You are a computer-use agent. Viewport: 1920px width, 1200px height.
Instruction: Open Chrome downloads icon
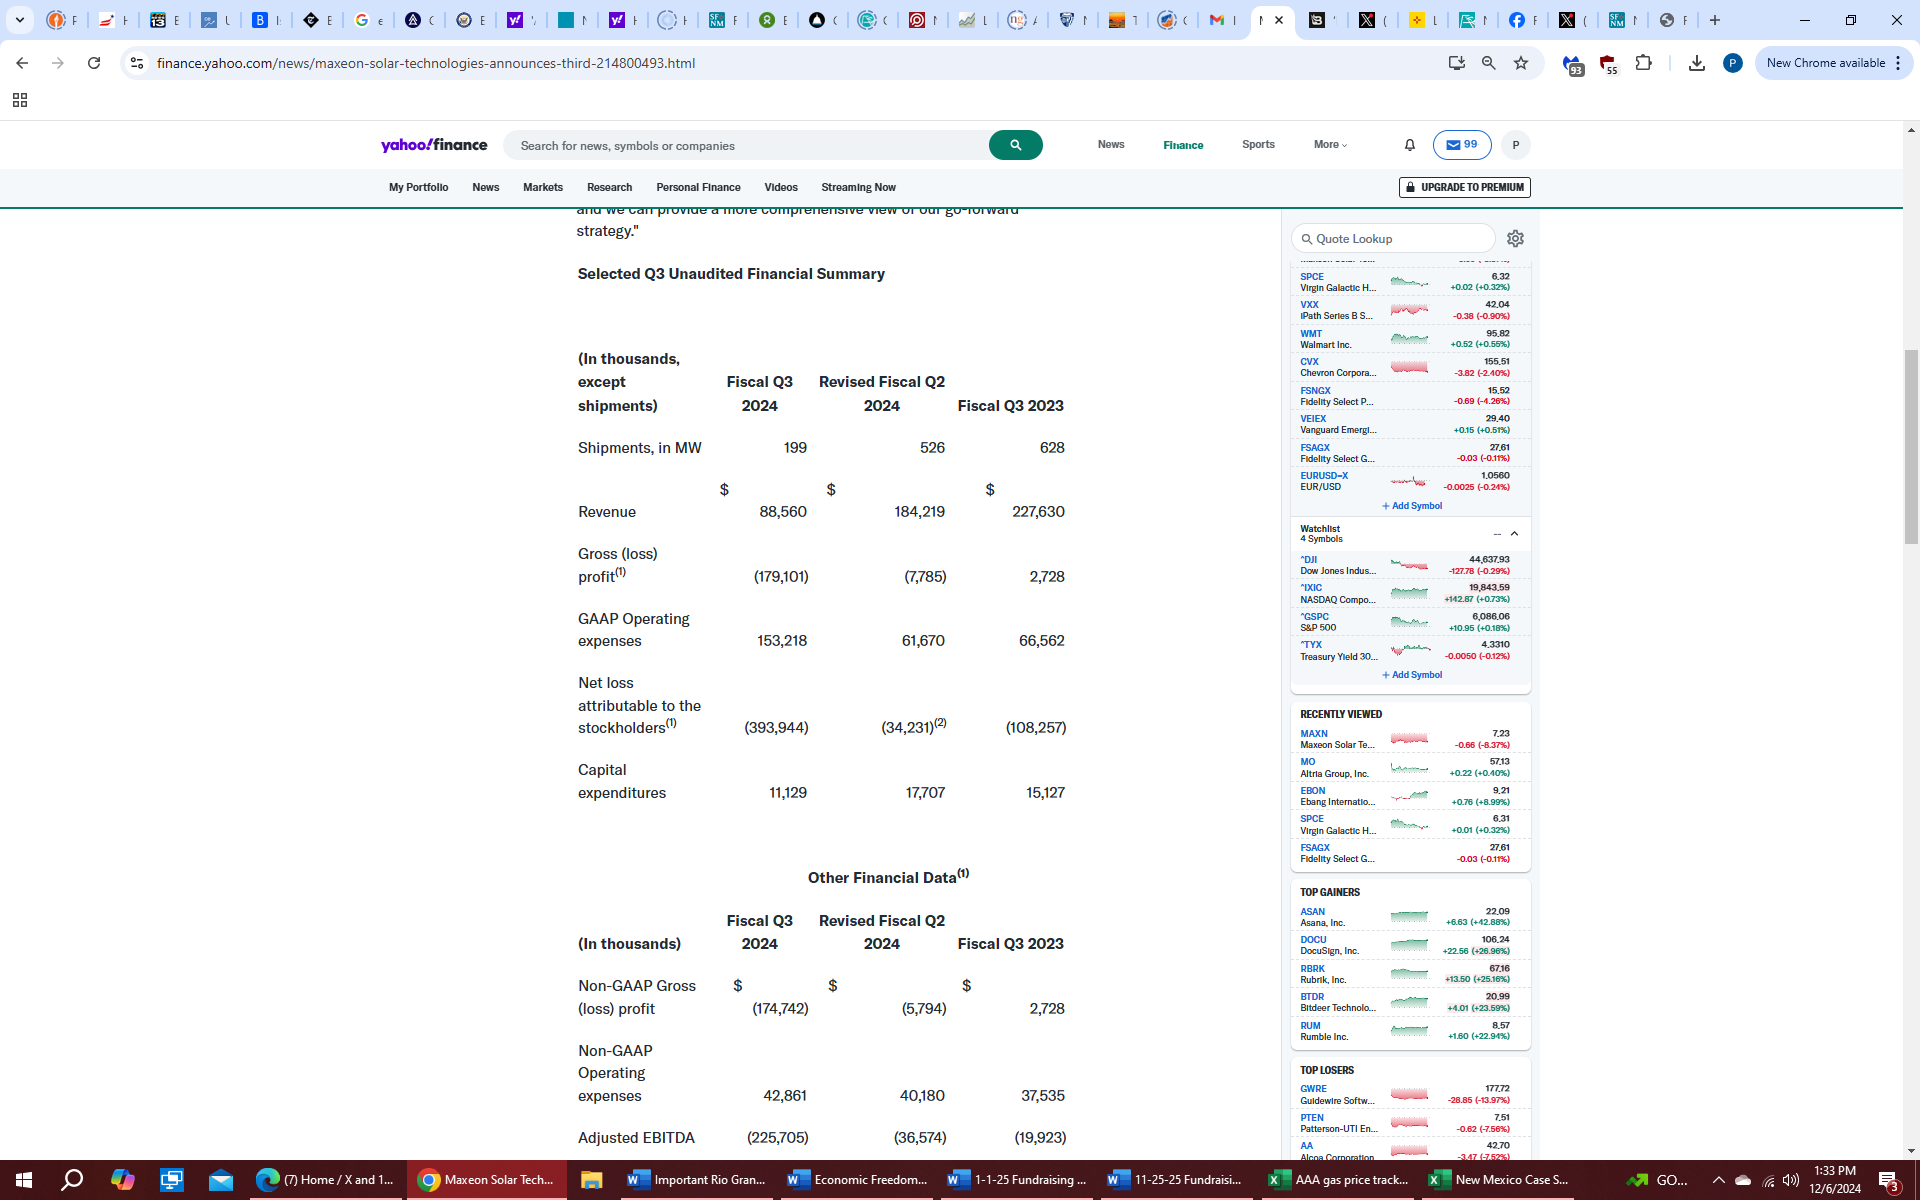pyautogui.click(x=1696, y=63)
